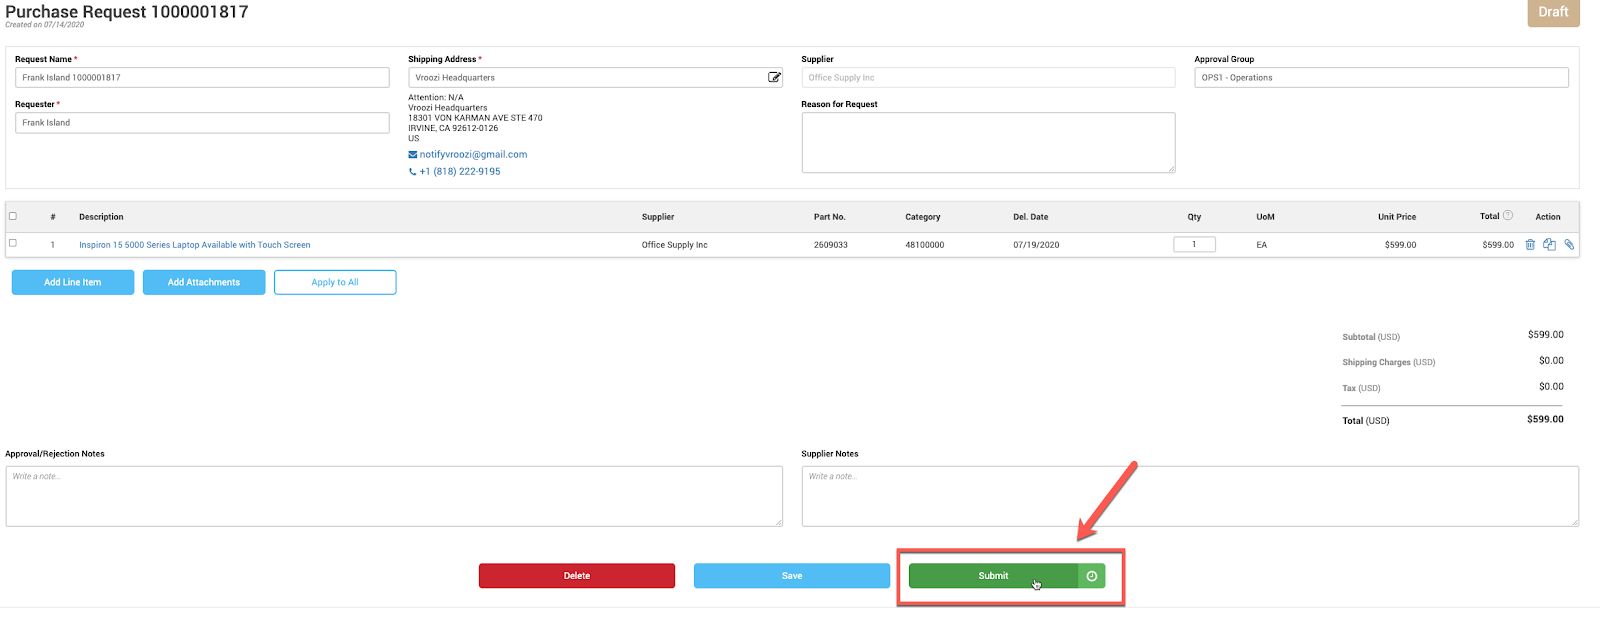Screen dimensions: 1600x626
Task: Delete the purchase request
Action: 577,575
